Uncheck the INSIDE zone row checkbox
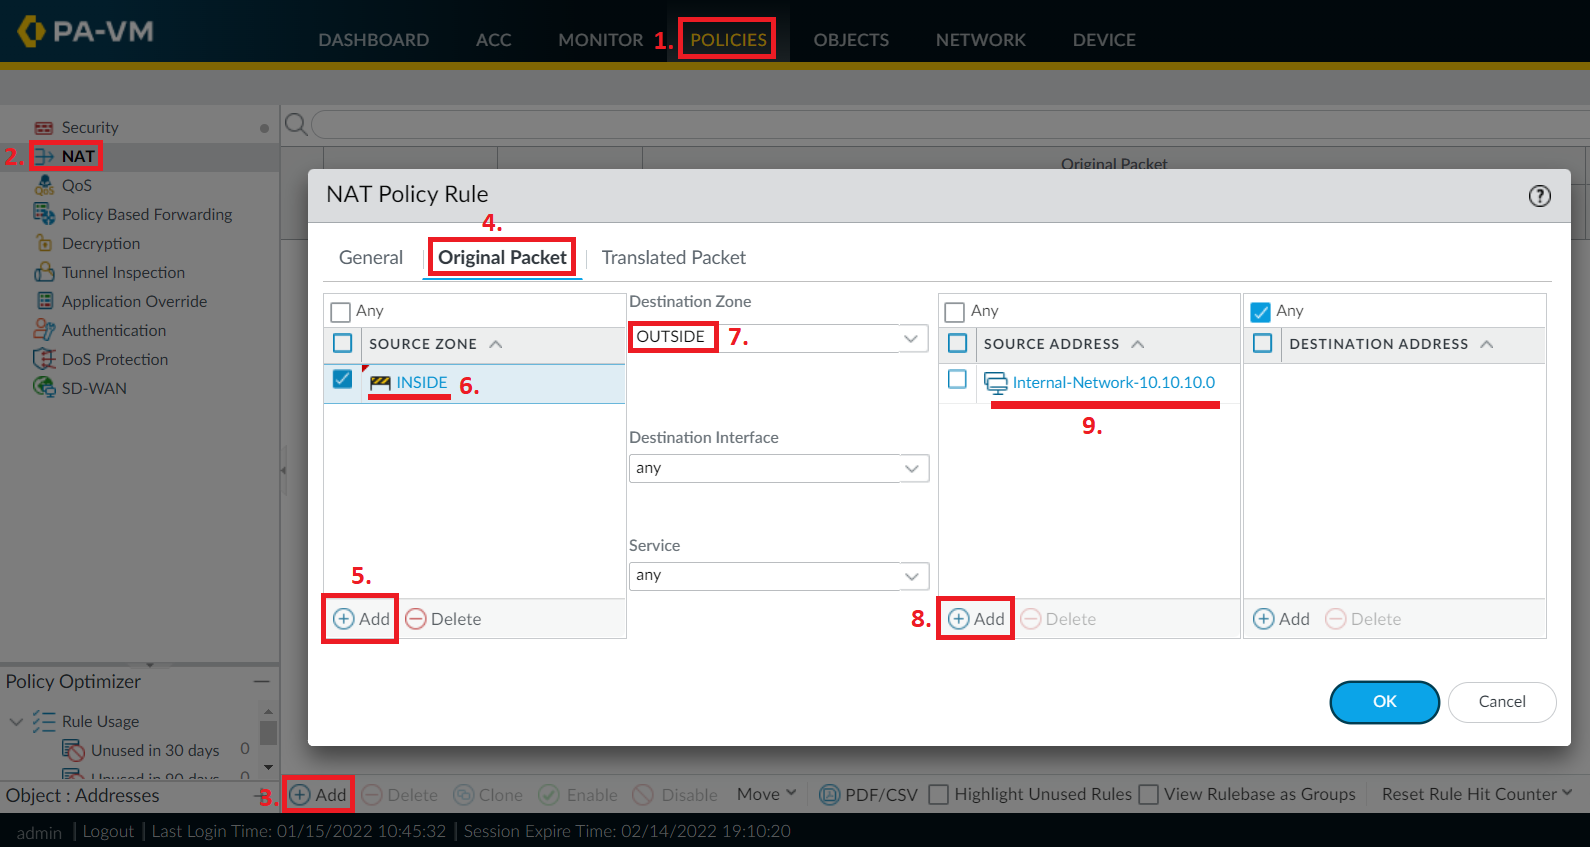The height and width of the screenshot is (847, 1590). (x=343, y=380)
